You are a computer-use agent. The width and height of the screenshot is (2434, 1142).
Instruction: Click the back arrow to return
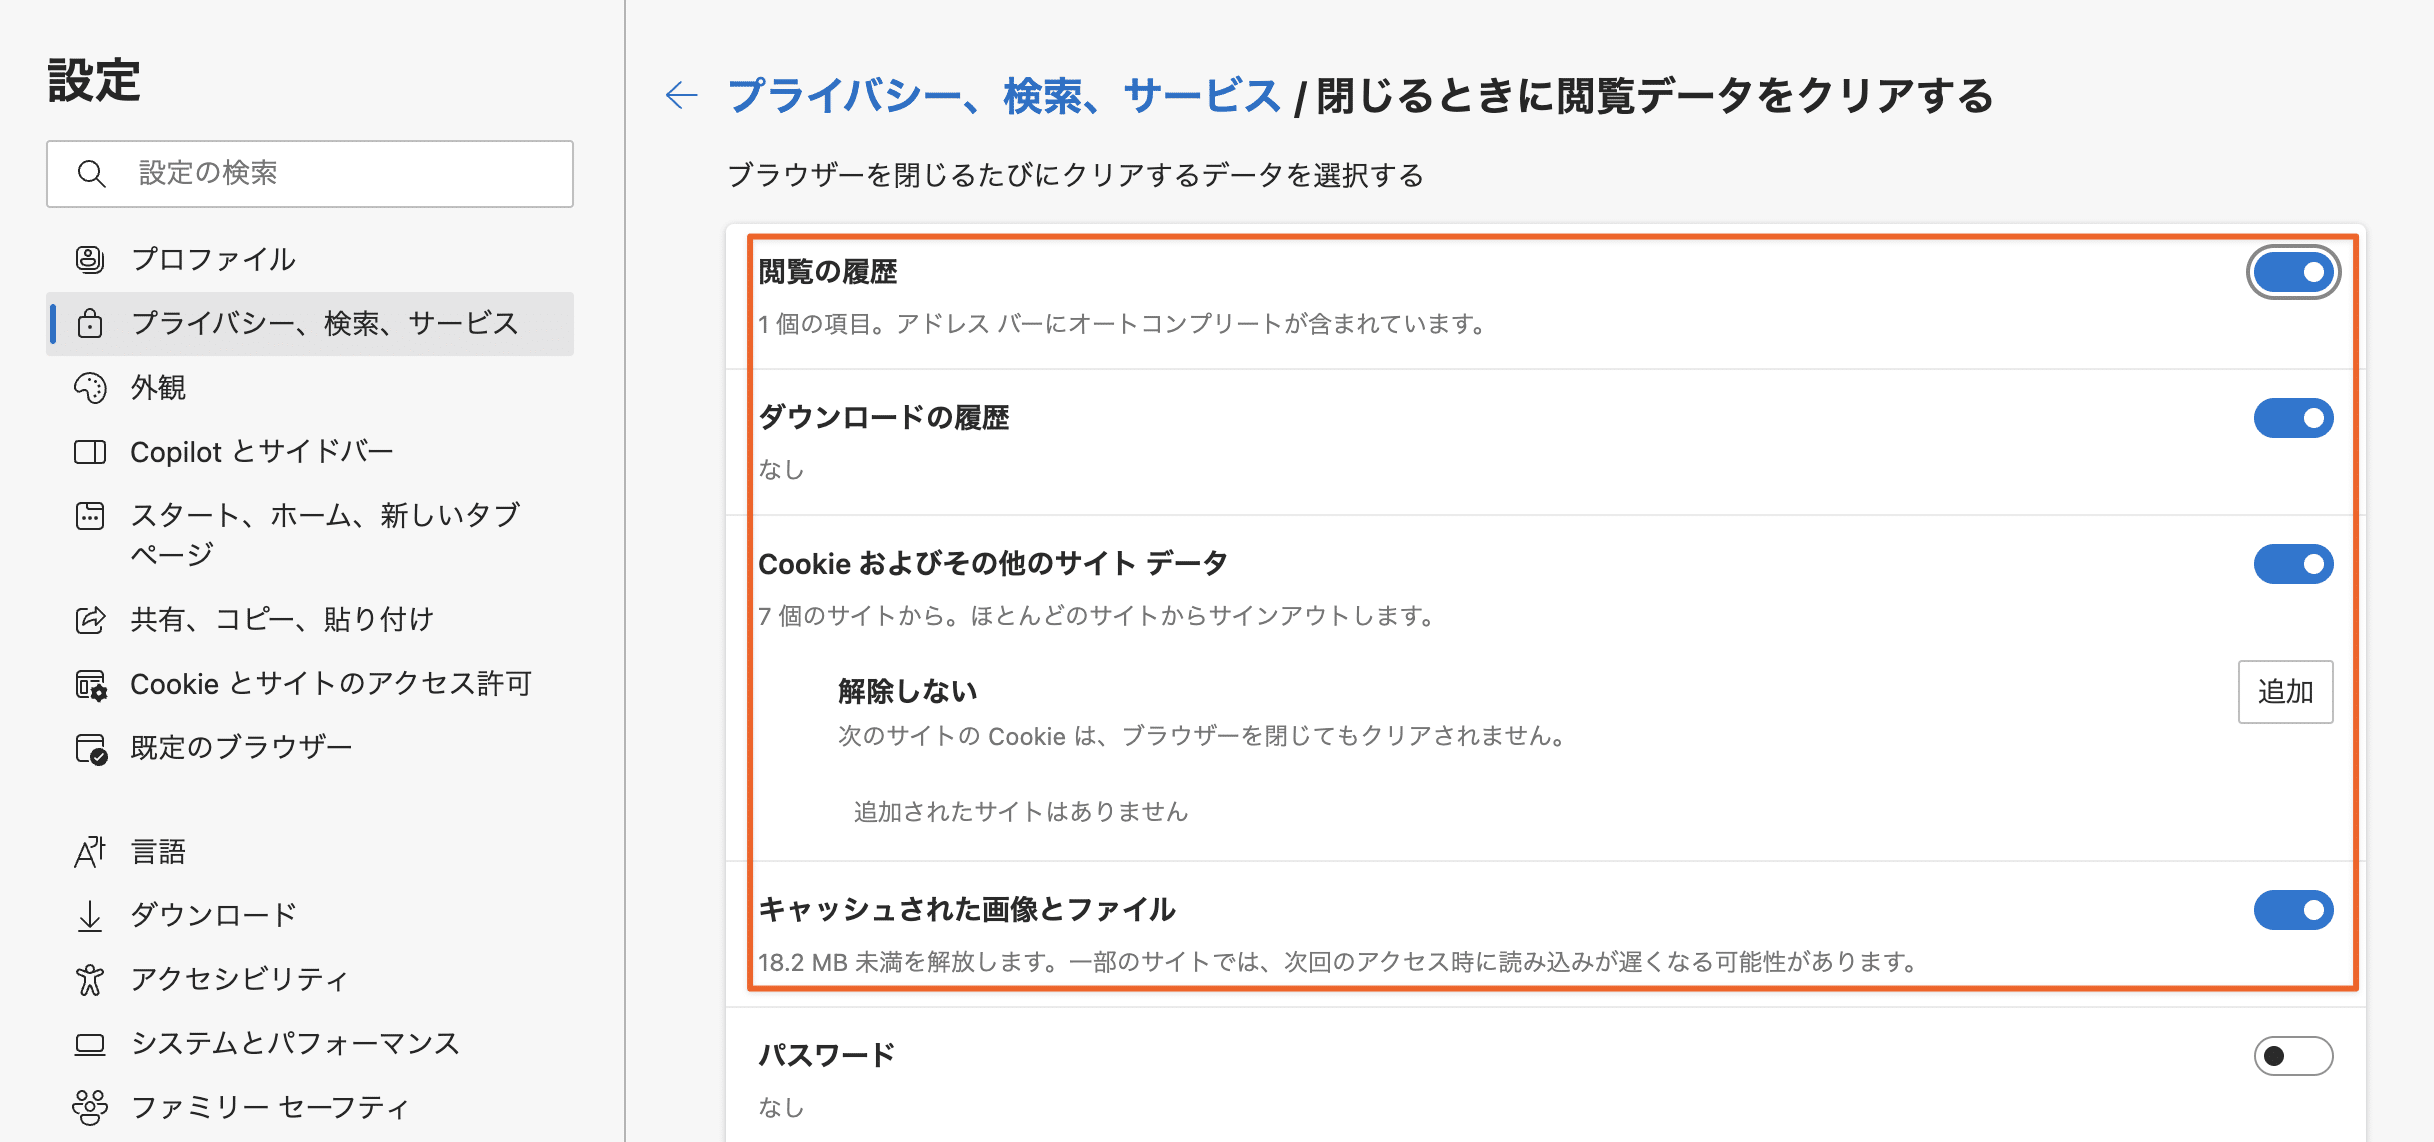pos(681,95)
